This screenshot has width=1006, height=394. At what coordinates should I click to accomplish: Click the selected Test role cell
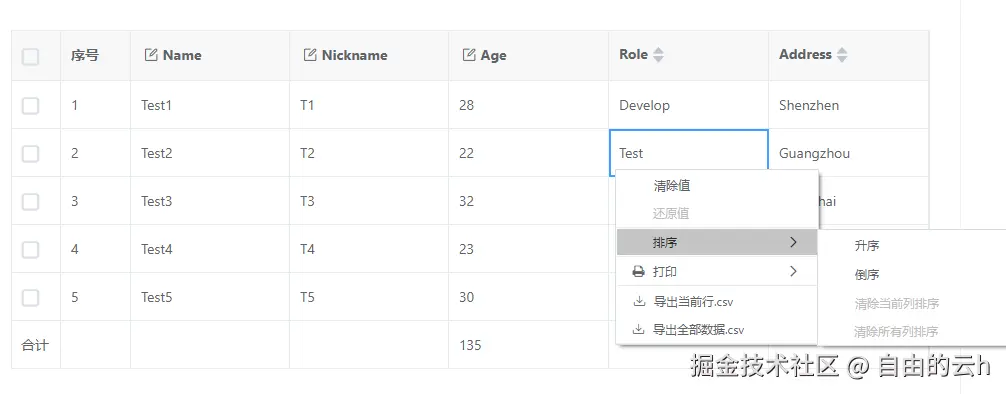(688, 153)
